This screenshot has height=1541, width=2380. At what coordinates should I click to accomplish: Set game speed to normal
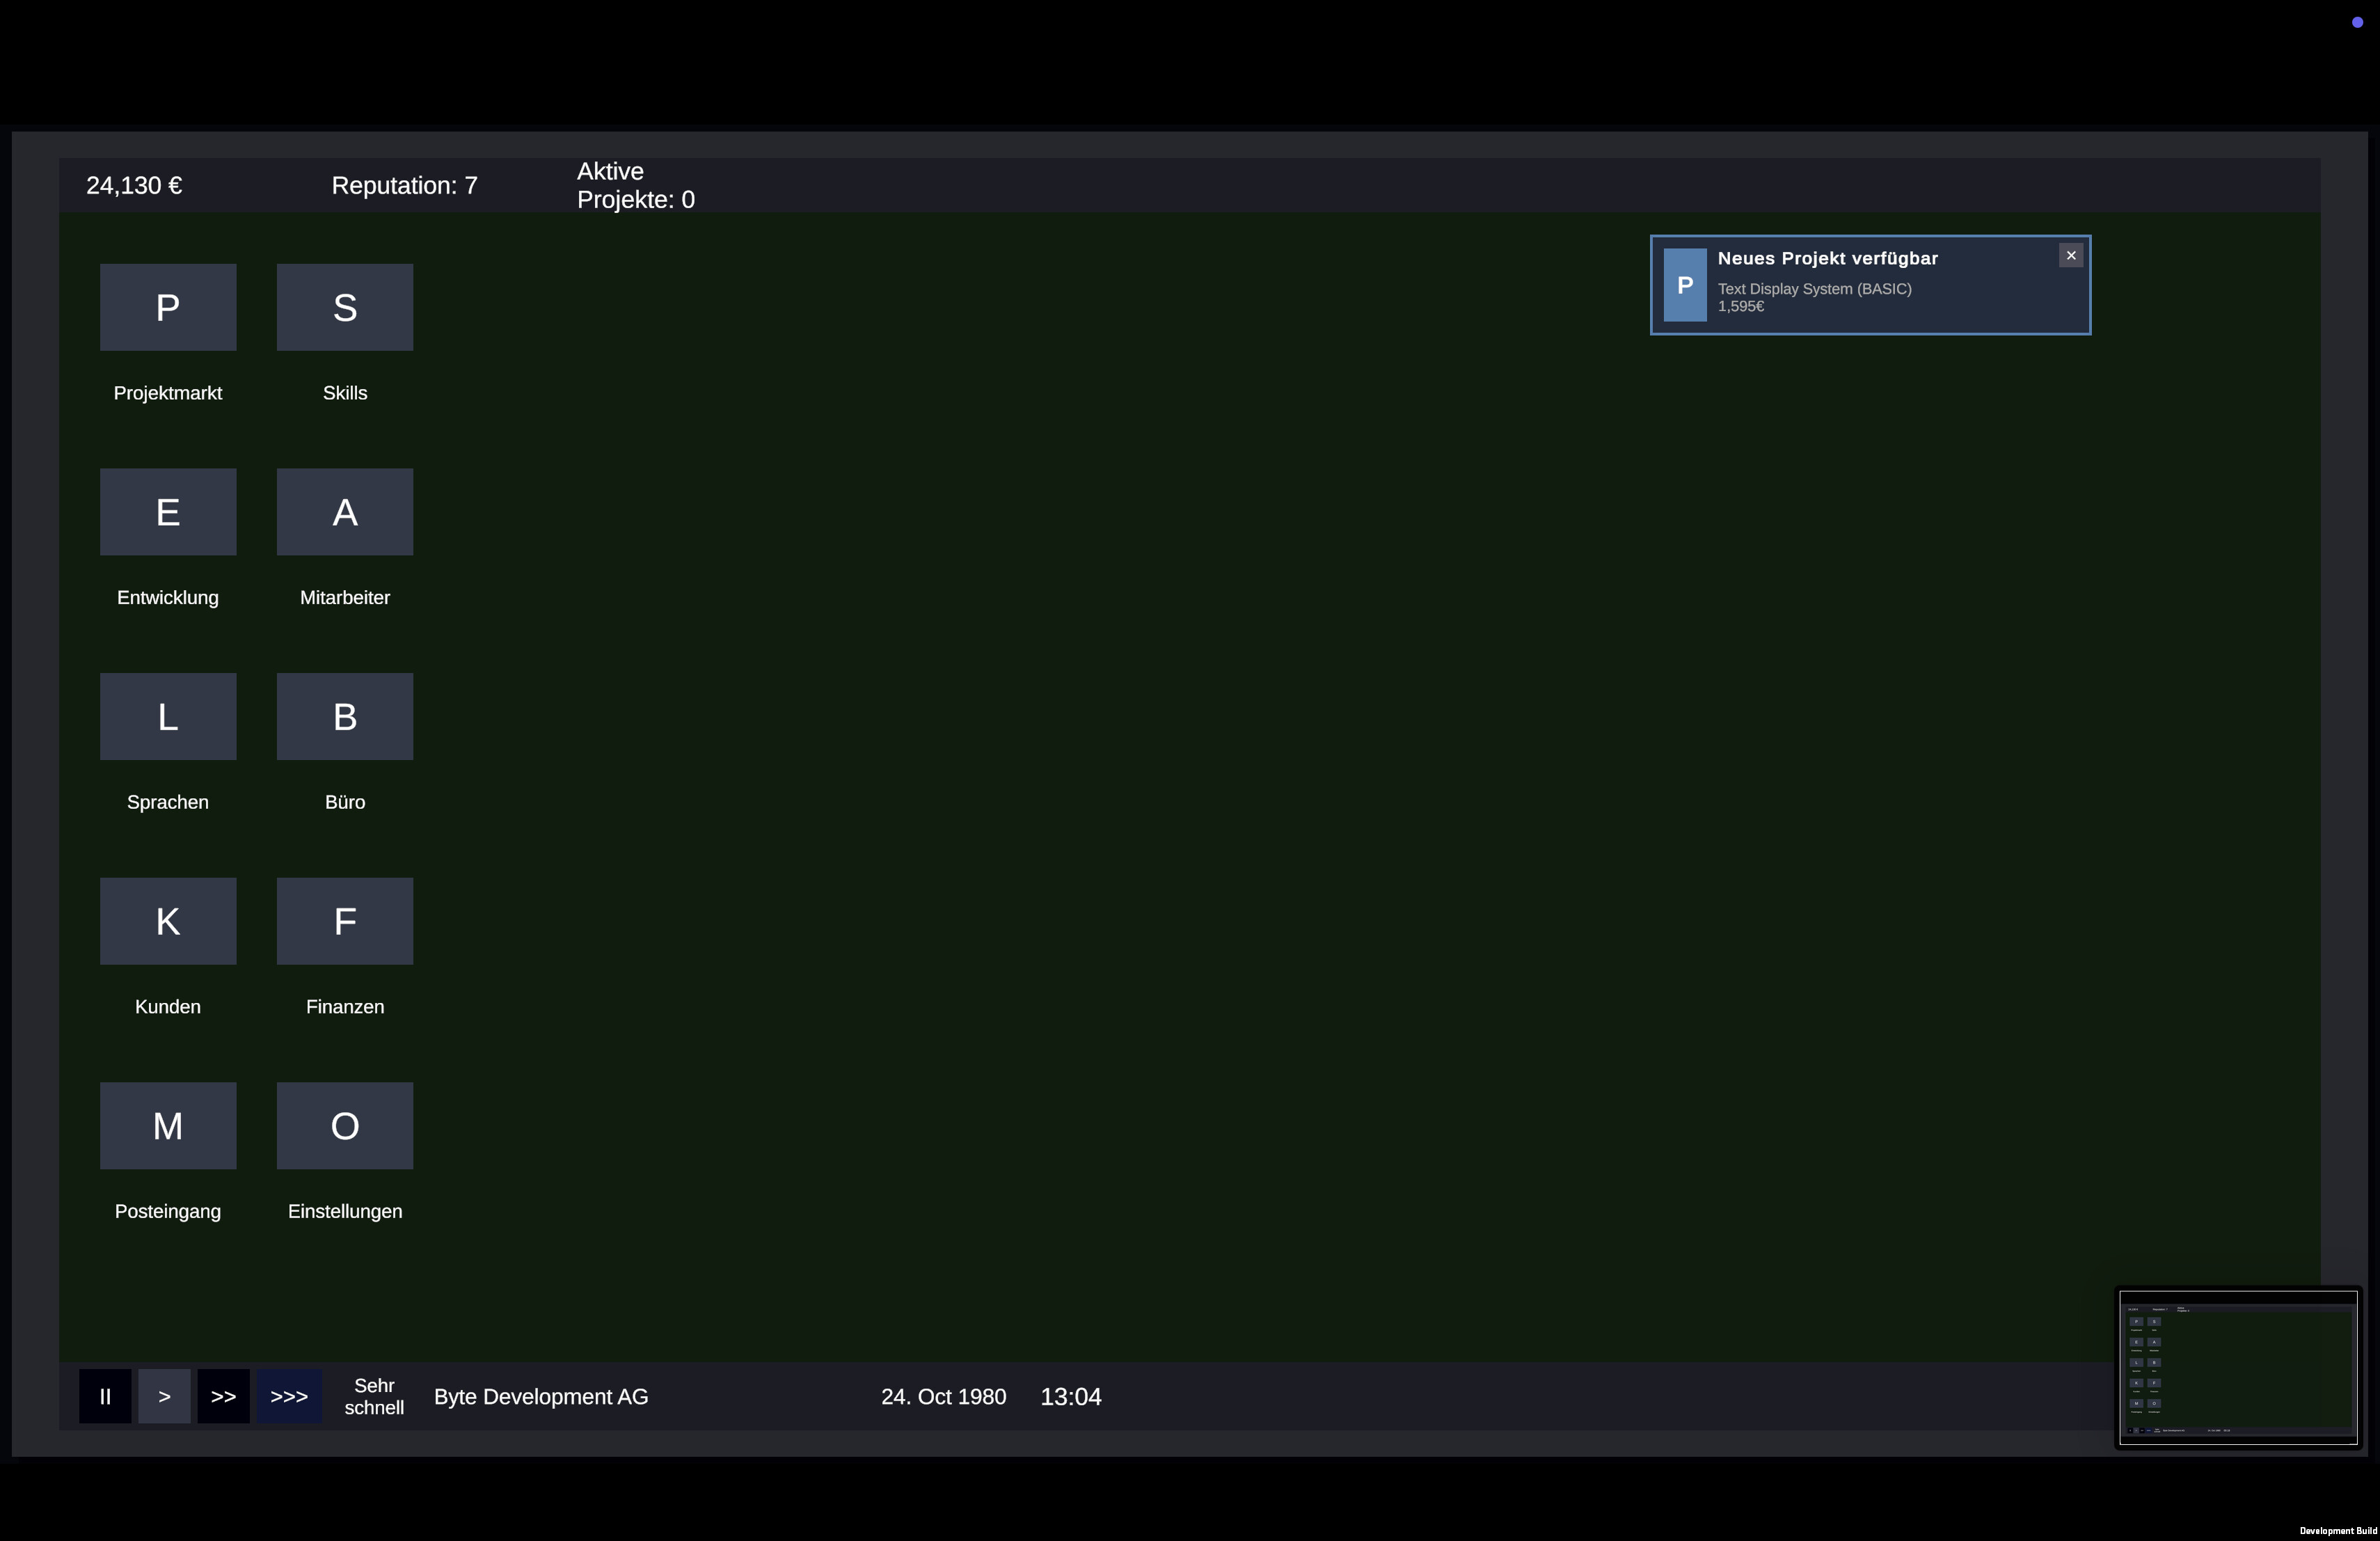point(164,1396)
